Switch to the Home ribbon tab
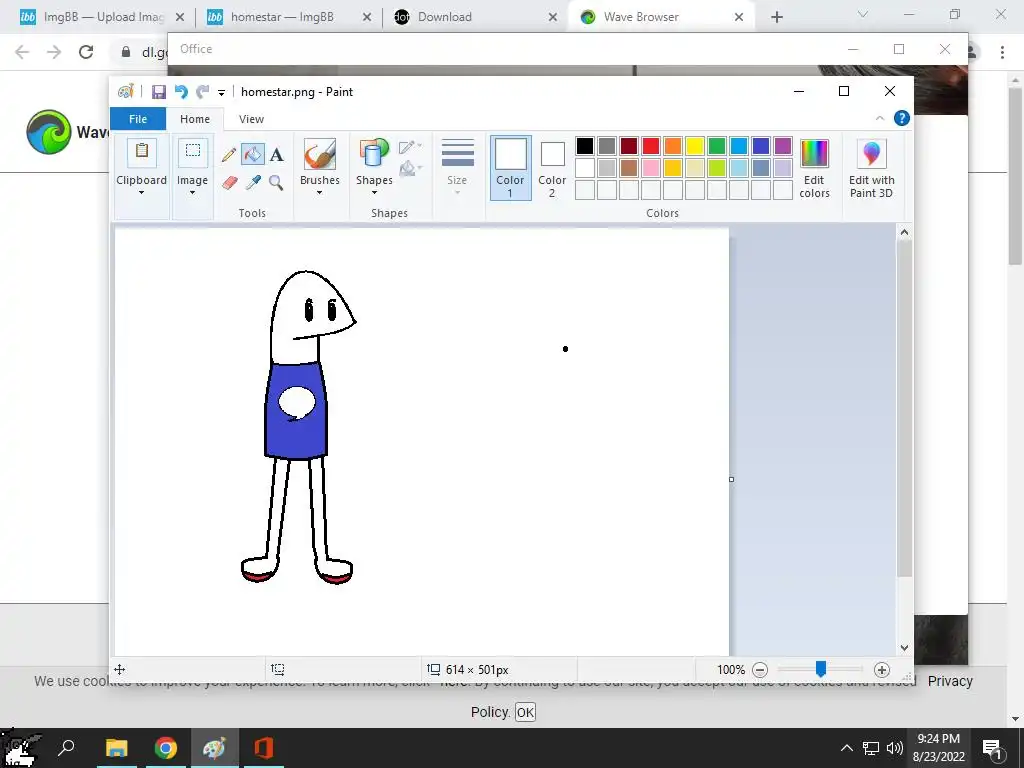The image size is (1024, 768). coord(195,119)
